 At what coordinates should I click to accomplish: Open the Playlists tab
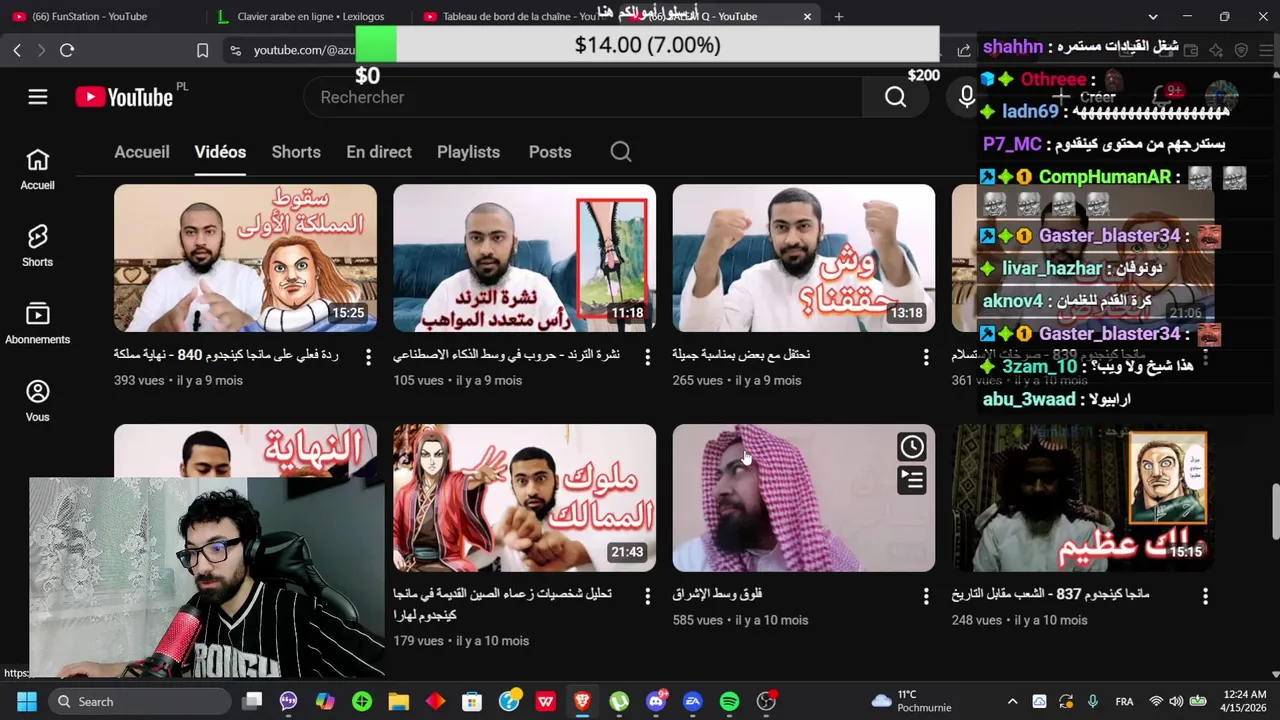click(x=468, y=152)
